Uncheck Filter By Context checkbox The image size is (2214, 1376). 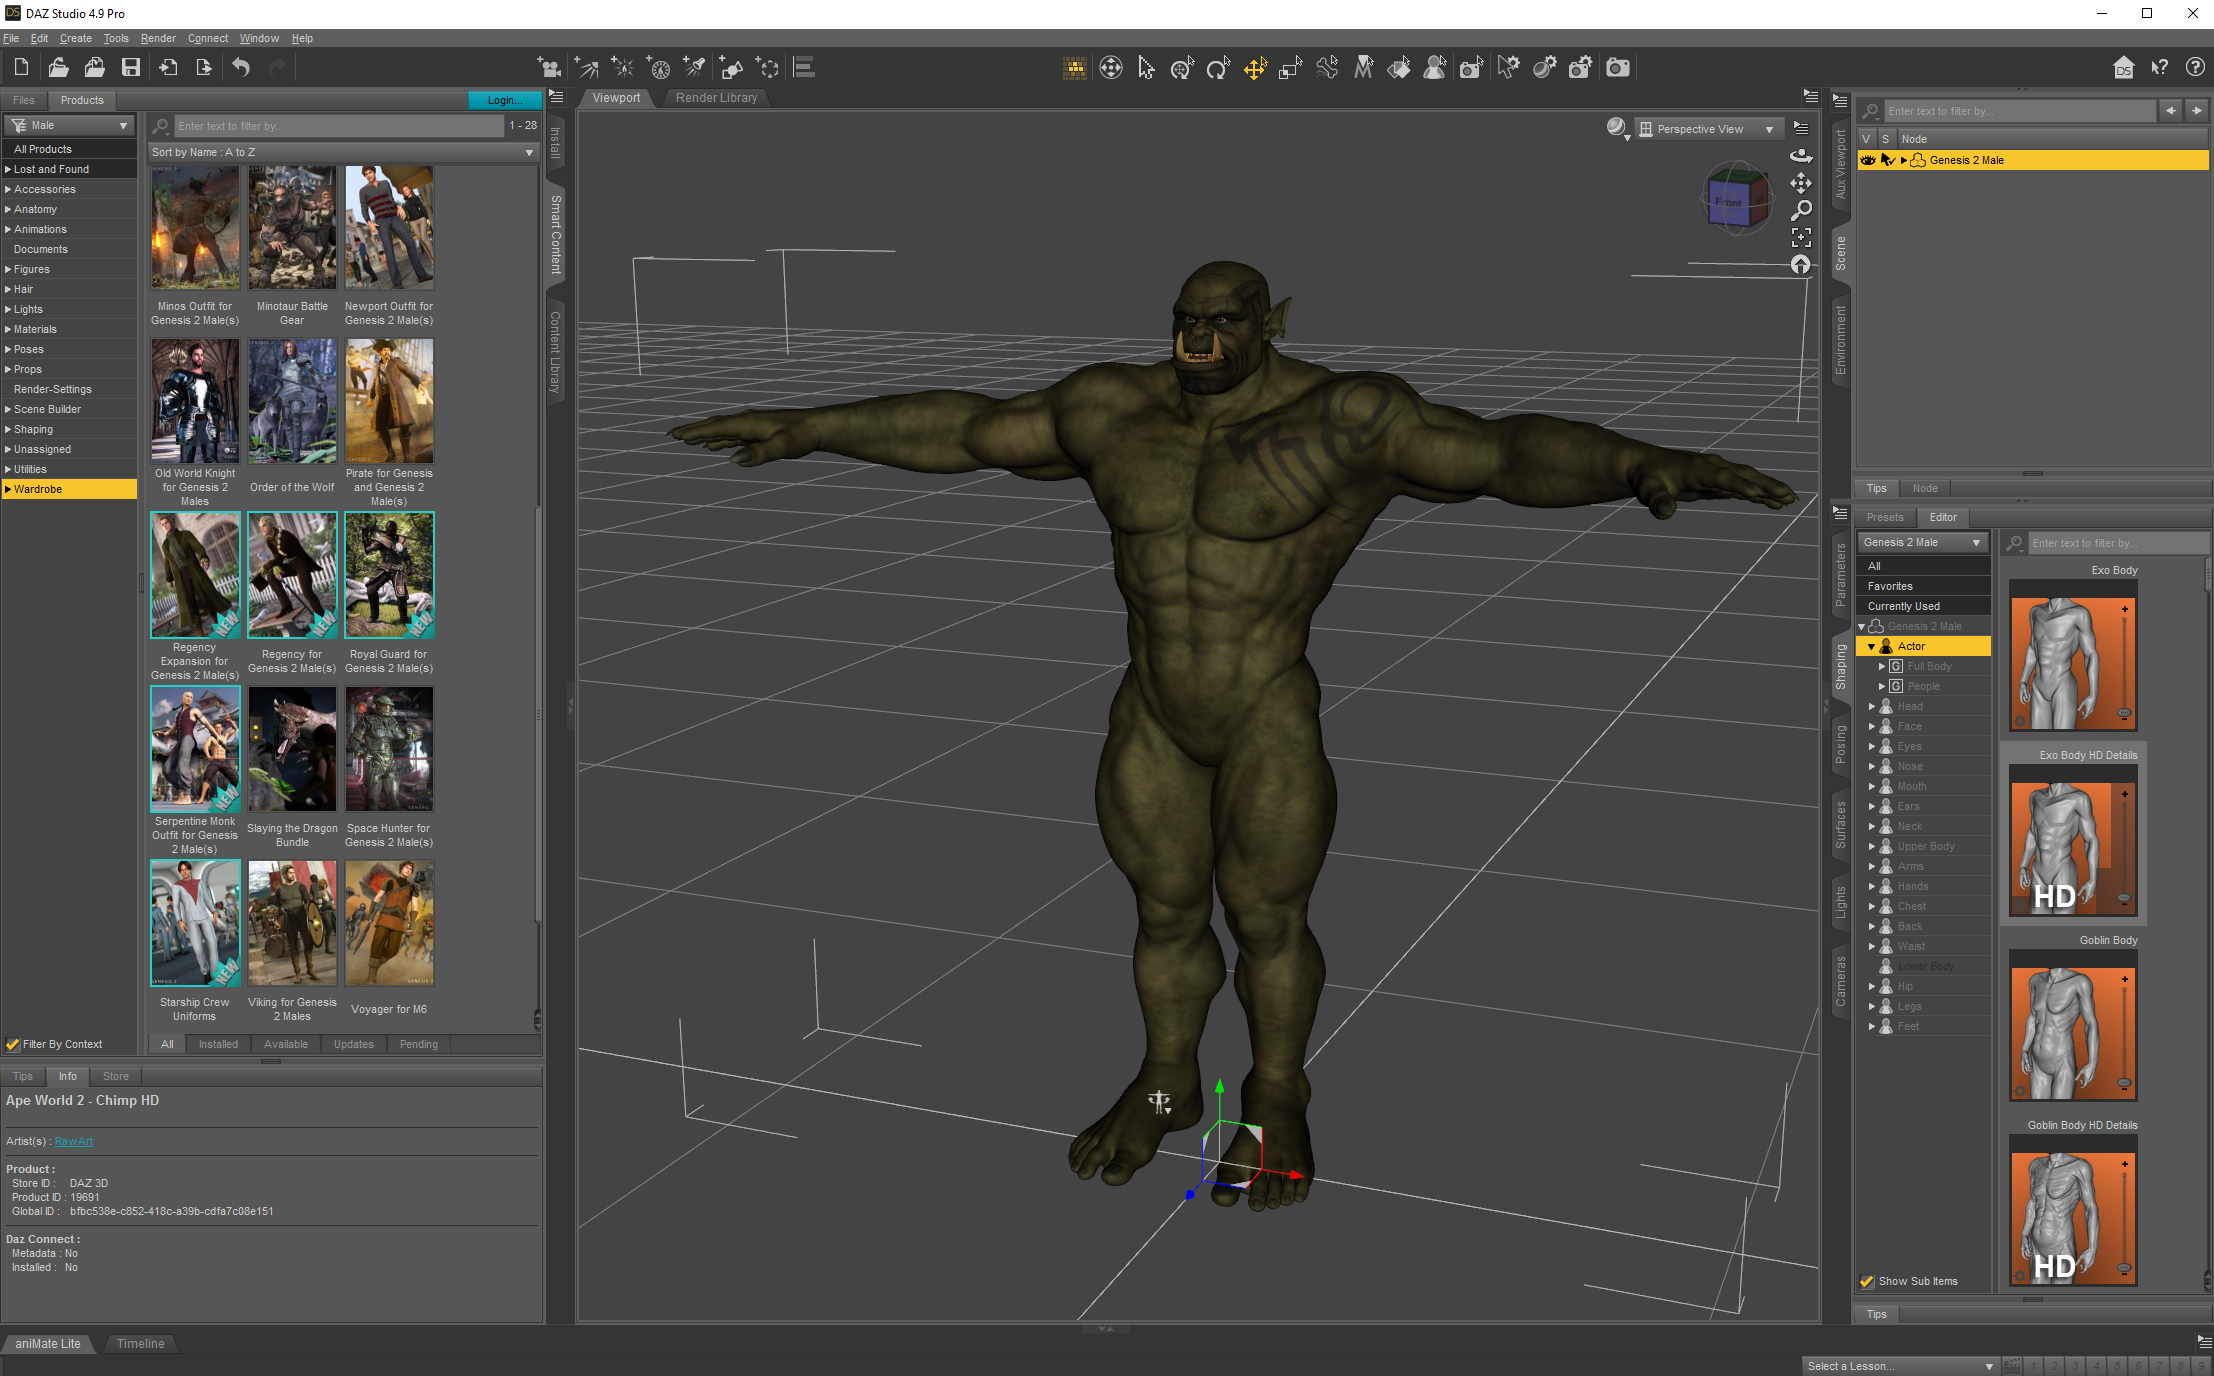pos(13,1044)
